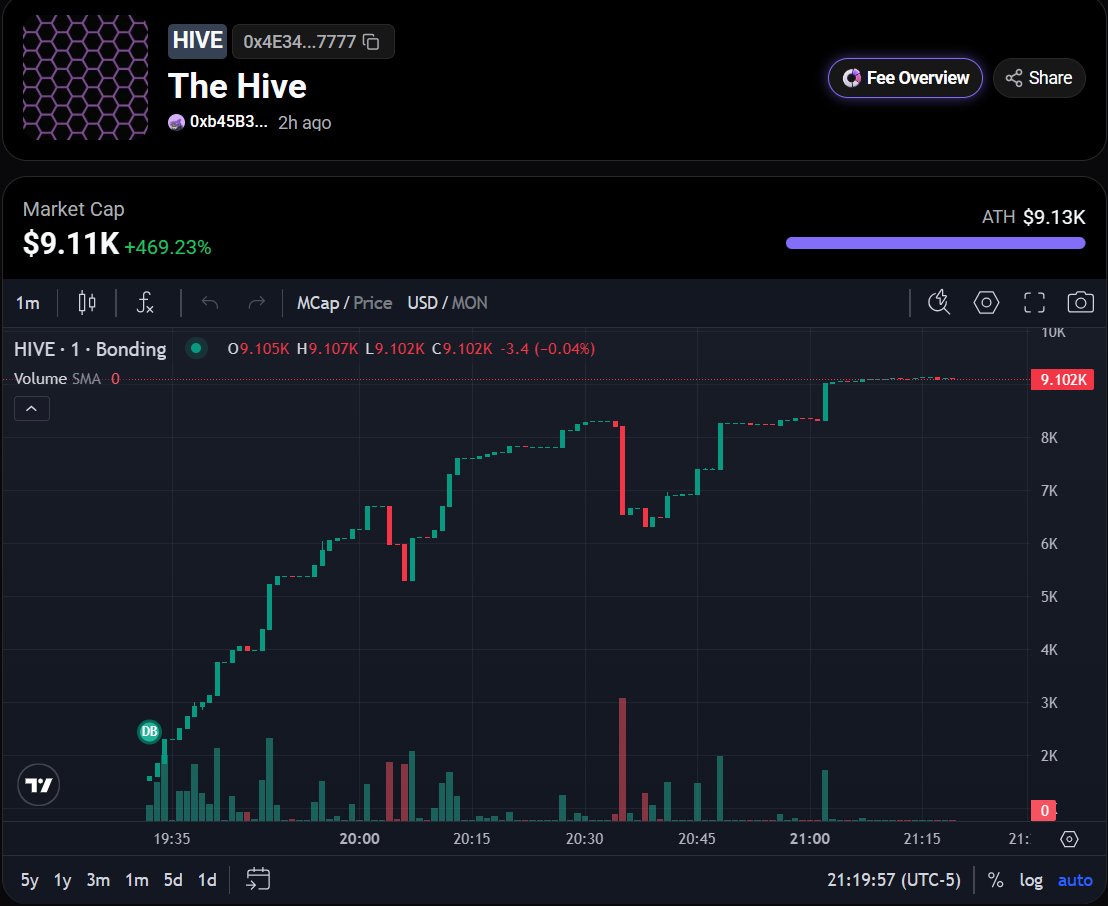This screenshot has height=906, width=1108.
Task: Click the Volume SMA indicator label
Action: tap(57, 379)
